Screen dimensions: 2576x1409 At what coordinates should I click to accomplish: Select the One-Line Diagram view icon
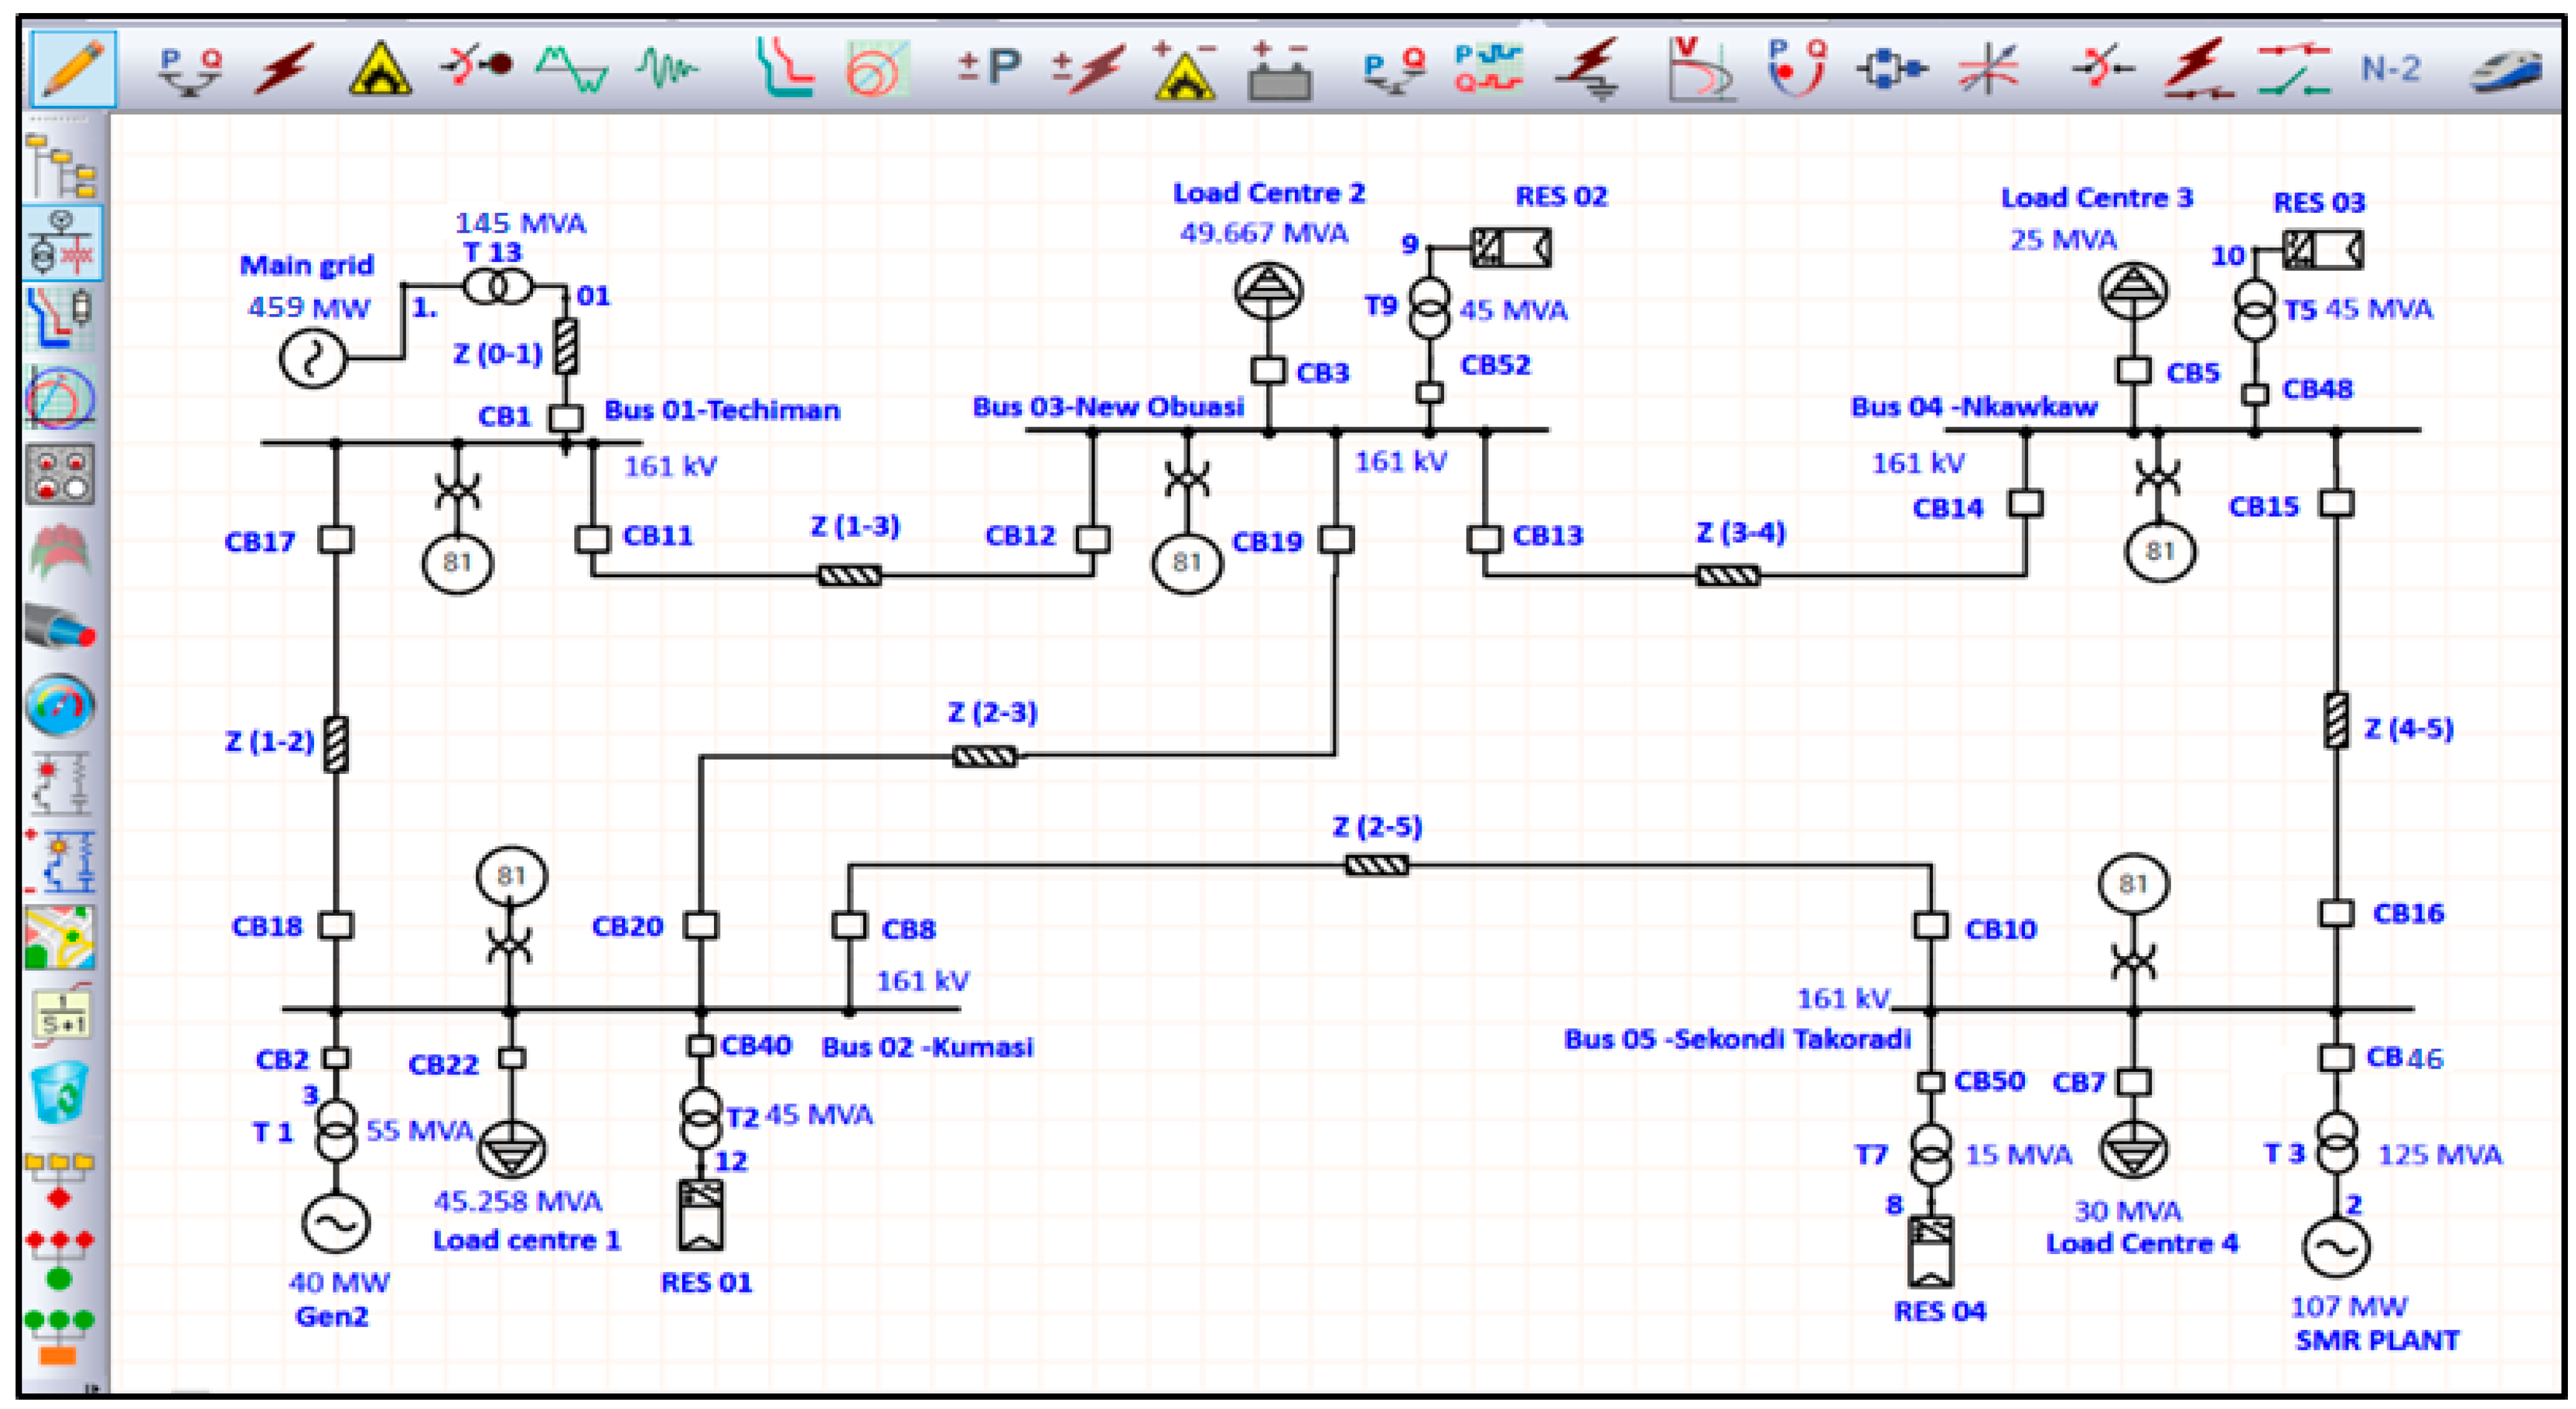tap(61, 243)
